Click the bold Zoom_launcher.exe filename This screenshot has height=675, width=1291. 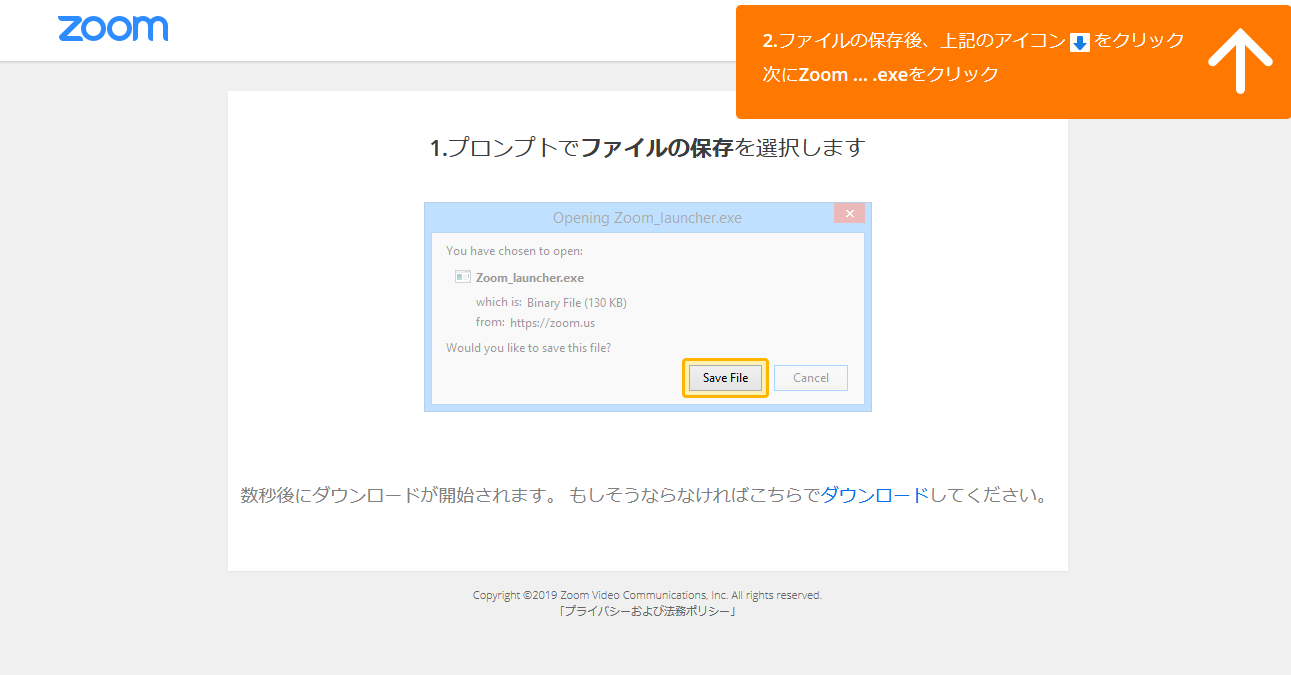[x=530, y=278]
